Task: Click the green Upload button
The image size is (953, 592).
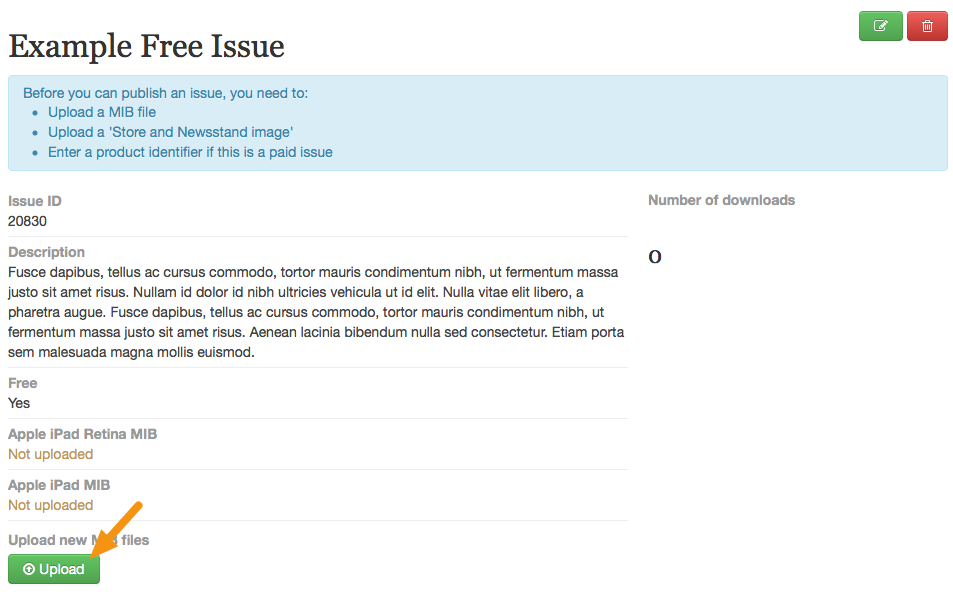Action: point(54,569)
